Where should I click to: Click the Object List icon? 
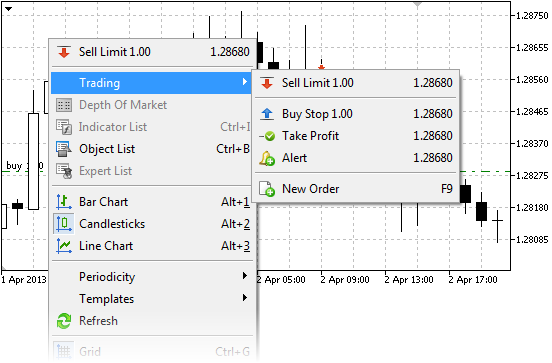click(64, 149)
